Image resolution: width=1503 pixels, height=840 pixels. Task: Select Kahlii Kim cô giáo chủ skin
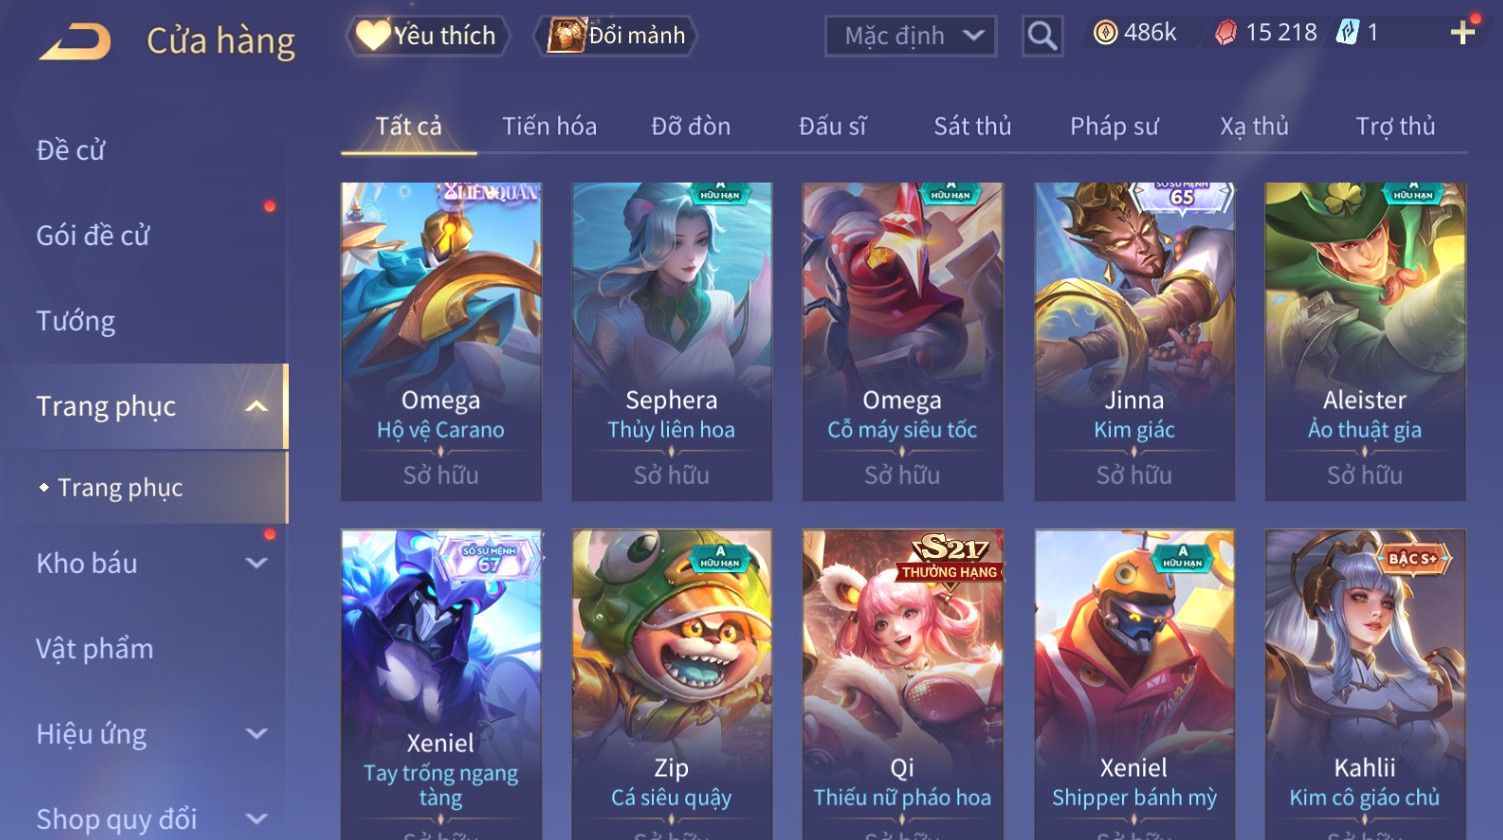[1365, 684]
